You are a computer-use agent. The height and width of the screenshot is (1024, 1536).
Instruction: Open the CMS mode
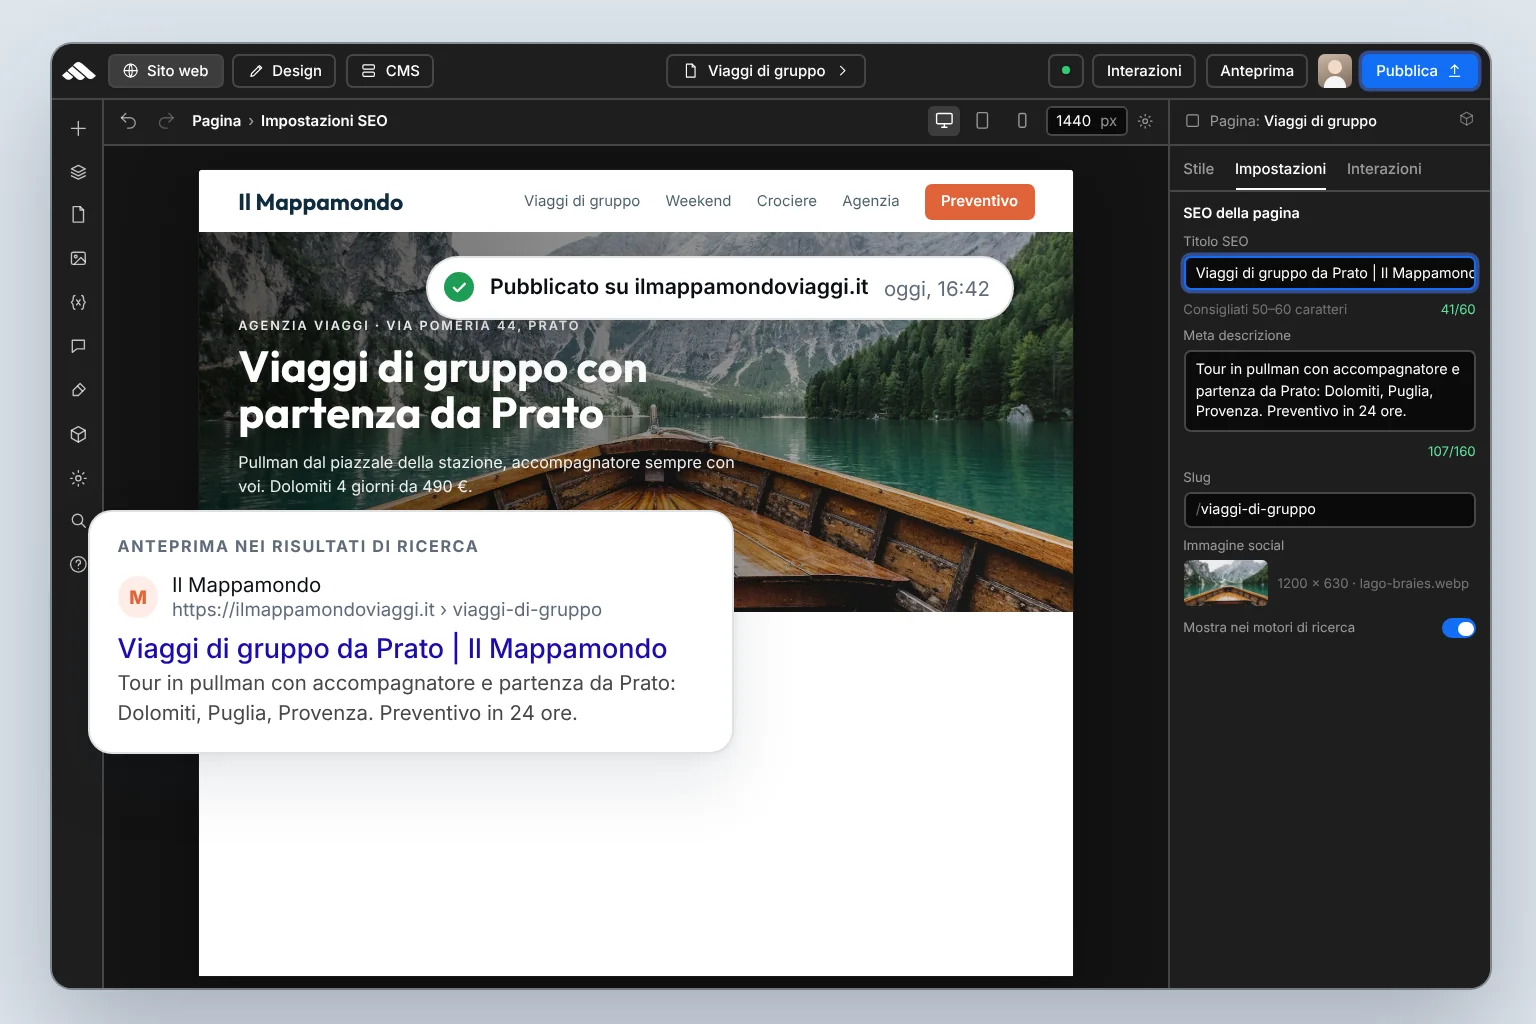coord(390,71)
